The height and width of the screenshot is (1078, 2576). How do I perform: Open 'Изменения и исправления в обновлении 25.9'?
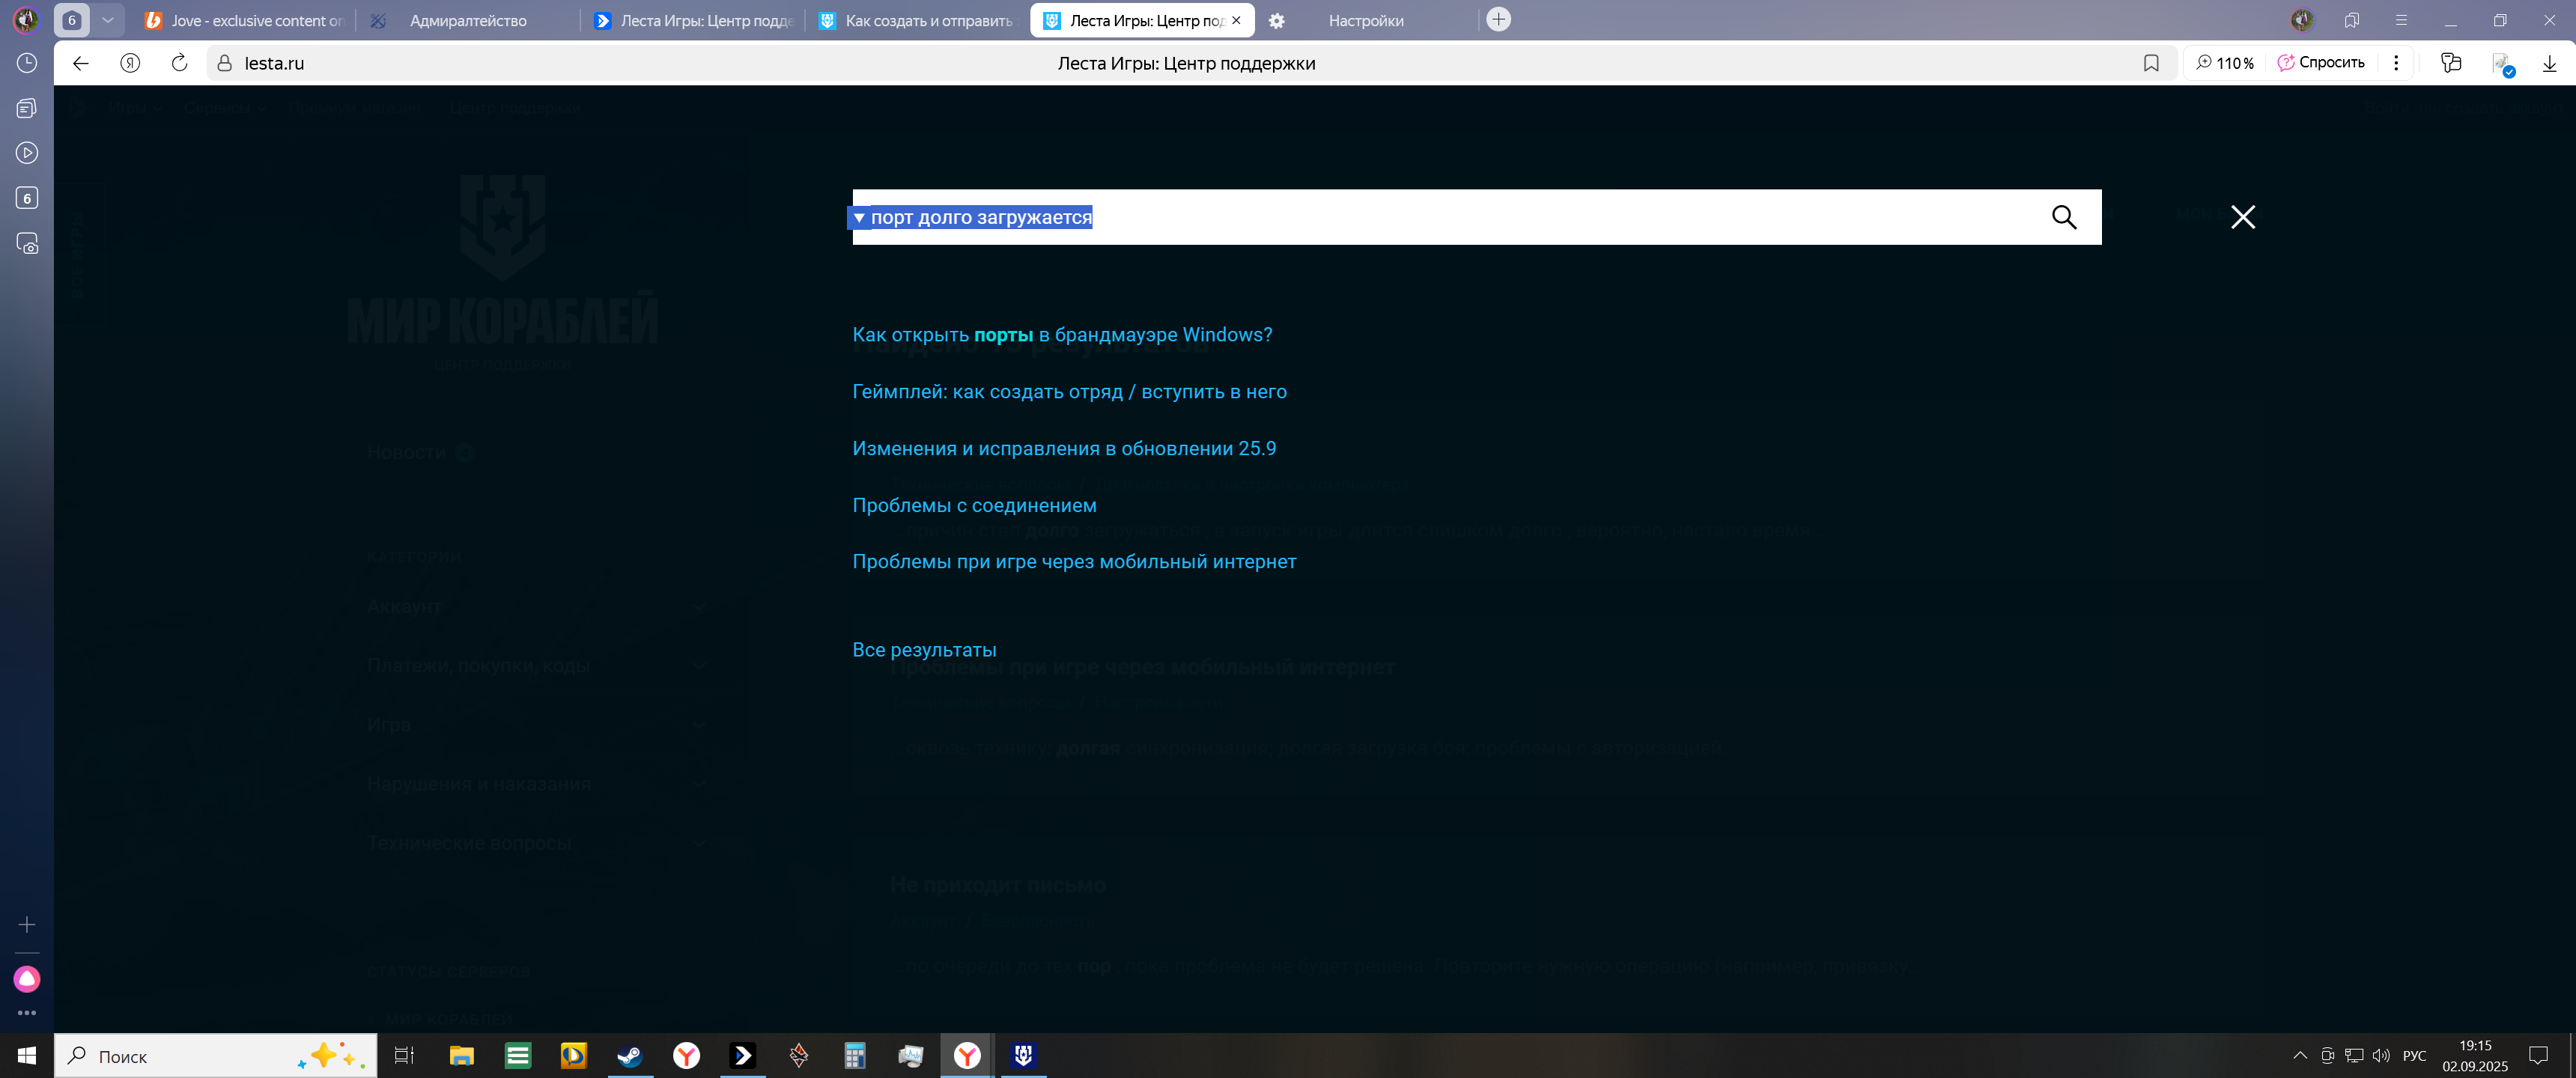tap(1064, 449)
